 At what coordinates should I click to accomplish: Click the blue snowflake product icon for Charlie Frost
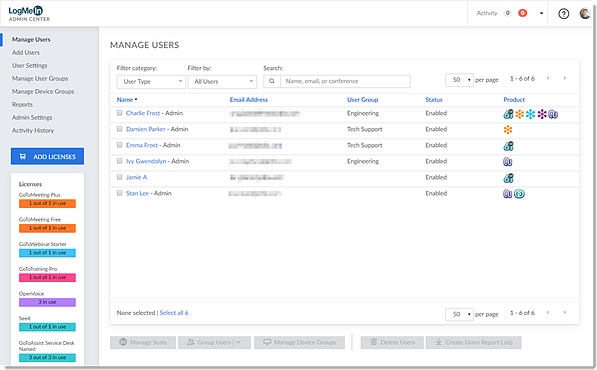click(x=530, y=114)
